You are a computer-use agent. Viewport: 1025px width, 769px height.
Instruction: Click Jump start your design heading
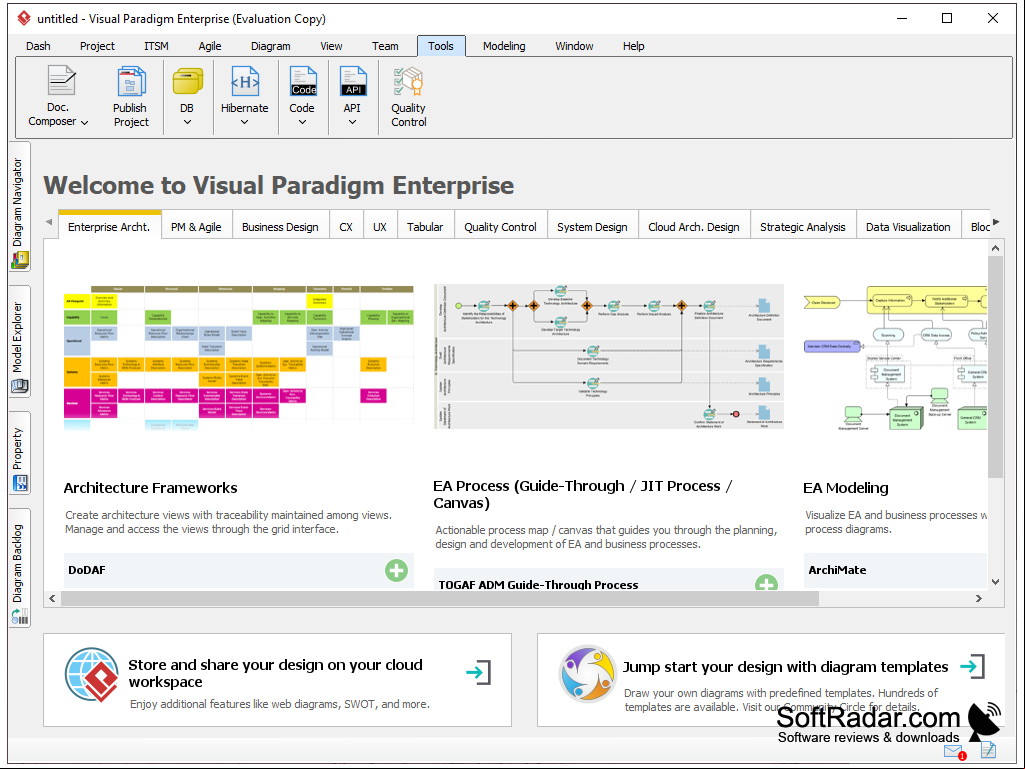(x=785, y=666)
